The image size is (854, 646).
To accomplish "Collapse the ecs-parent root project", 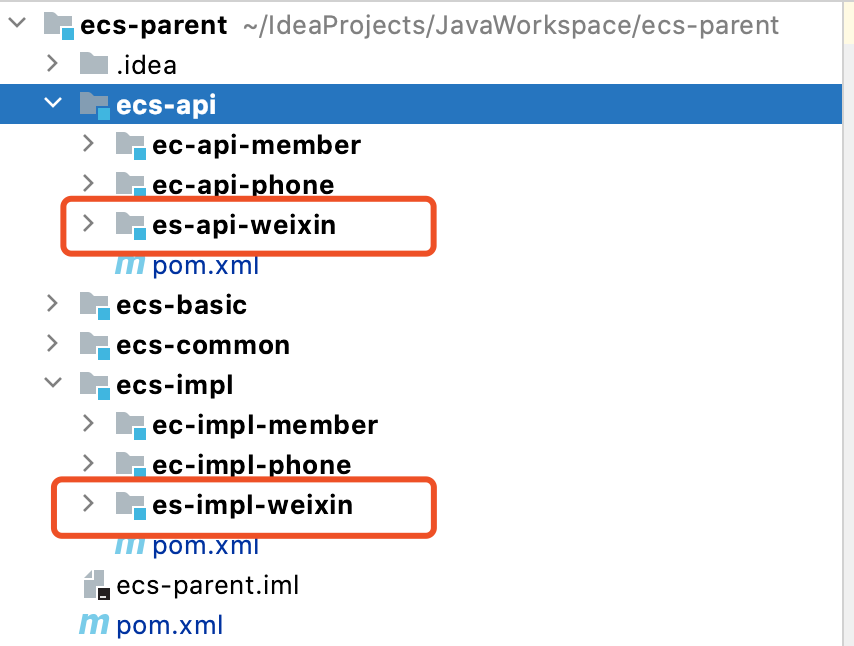I will 17,24.
